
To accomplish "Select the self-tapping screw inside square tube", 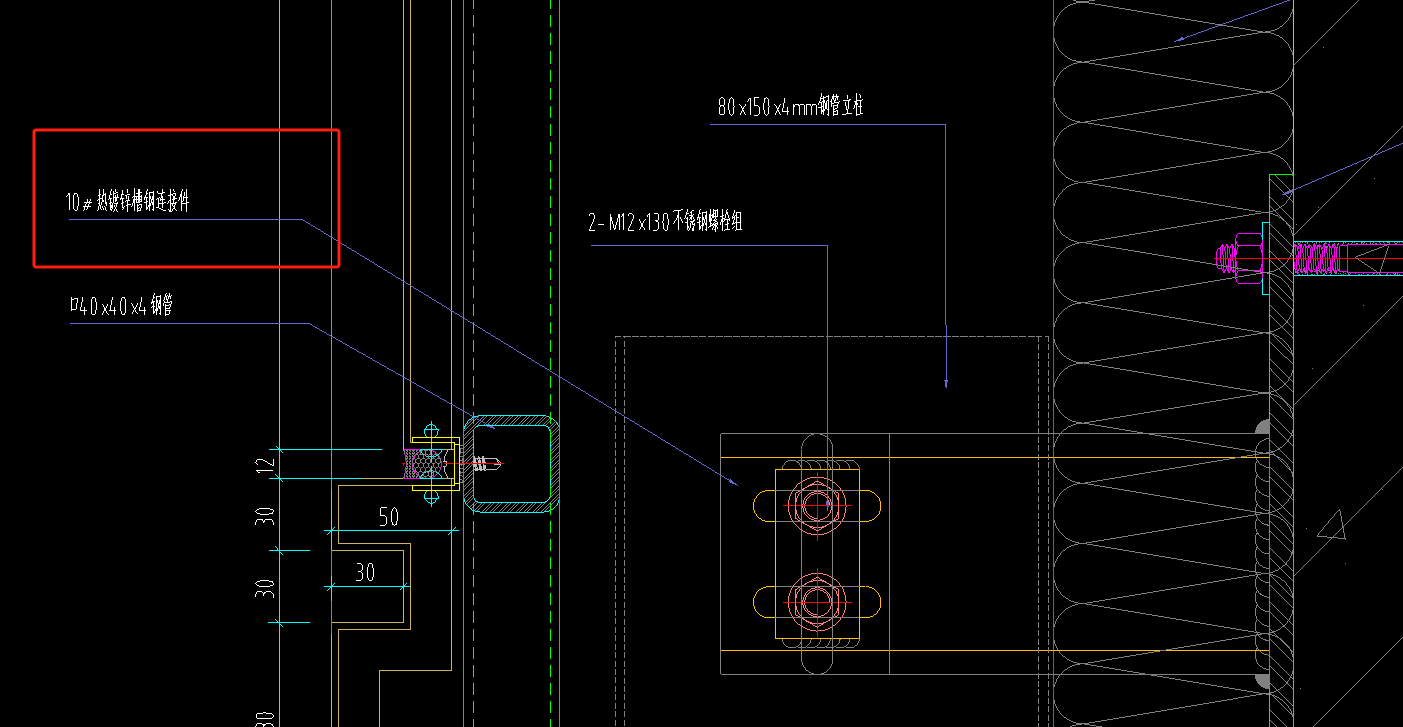I will pos(487,464).
